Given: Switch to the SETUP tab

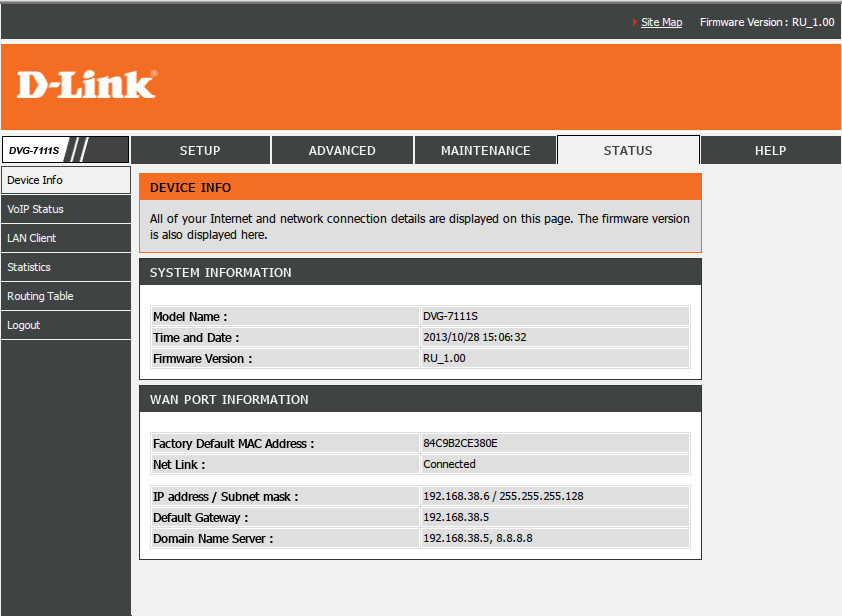Looking at the screenshot, I should tap(200, 150).
